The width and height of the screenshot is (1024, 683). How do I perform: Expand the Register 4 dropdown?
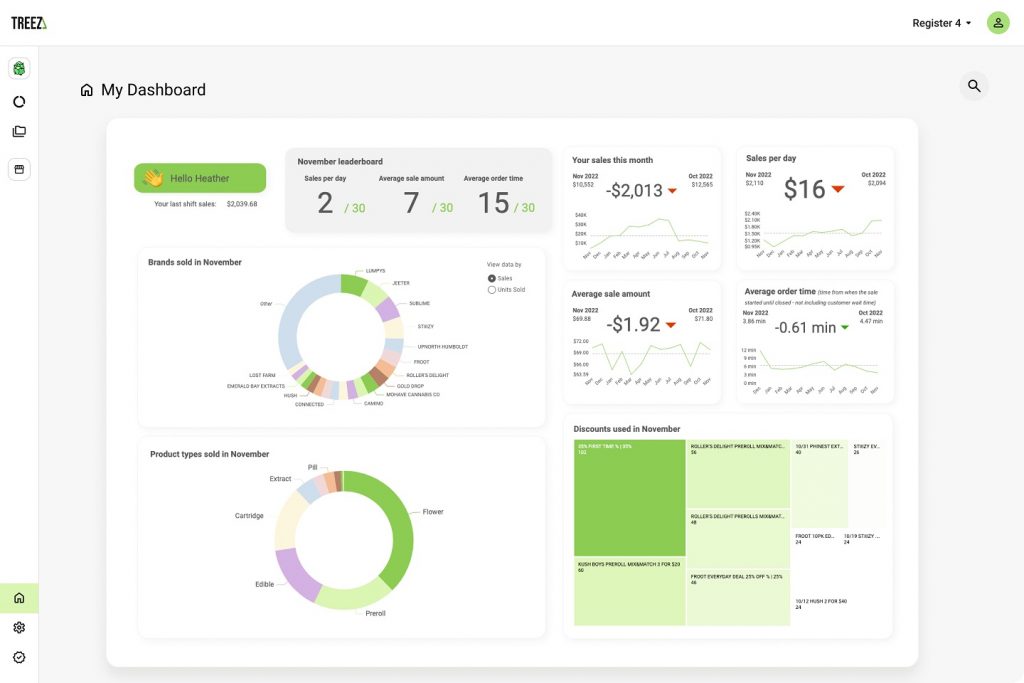(941, 23)
